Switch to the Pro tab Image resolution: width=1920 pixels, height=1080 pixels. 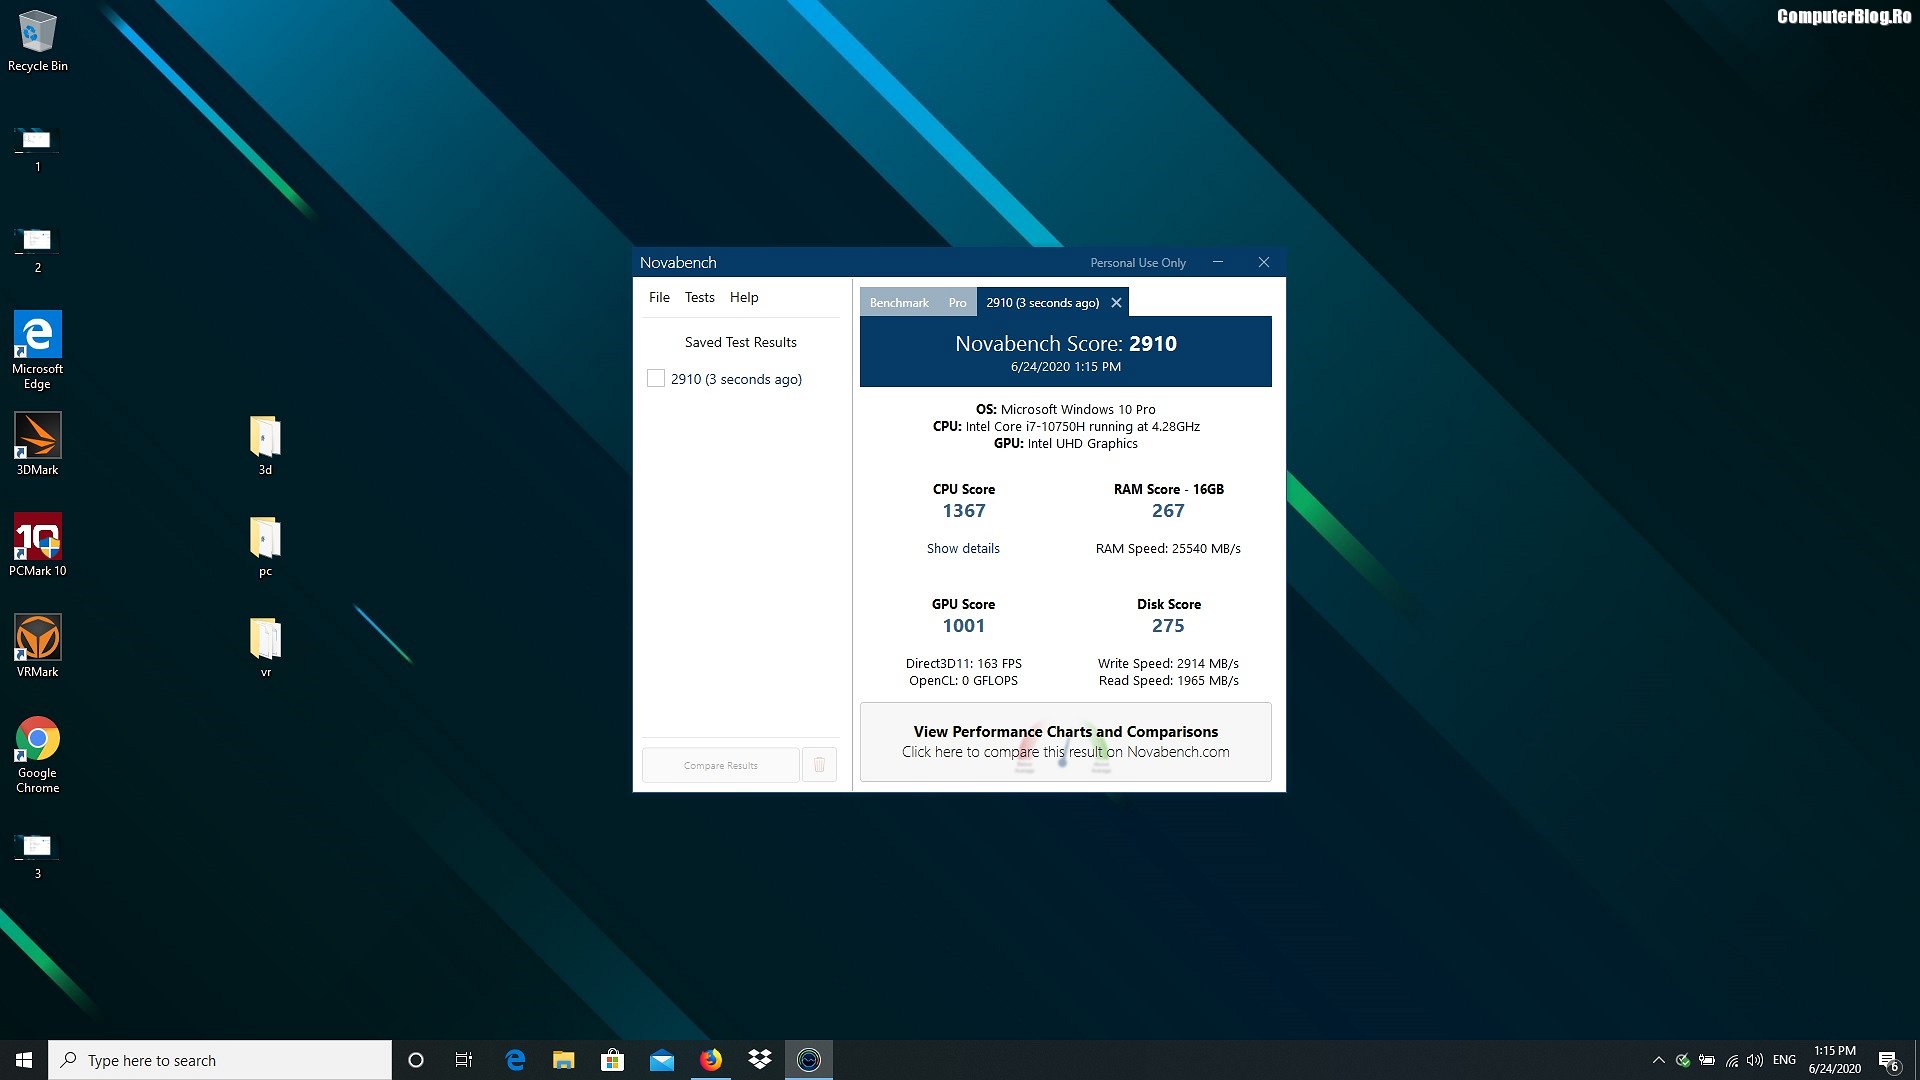tap(957, 303)
